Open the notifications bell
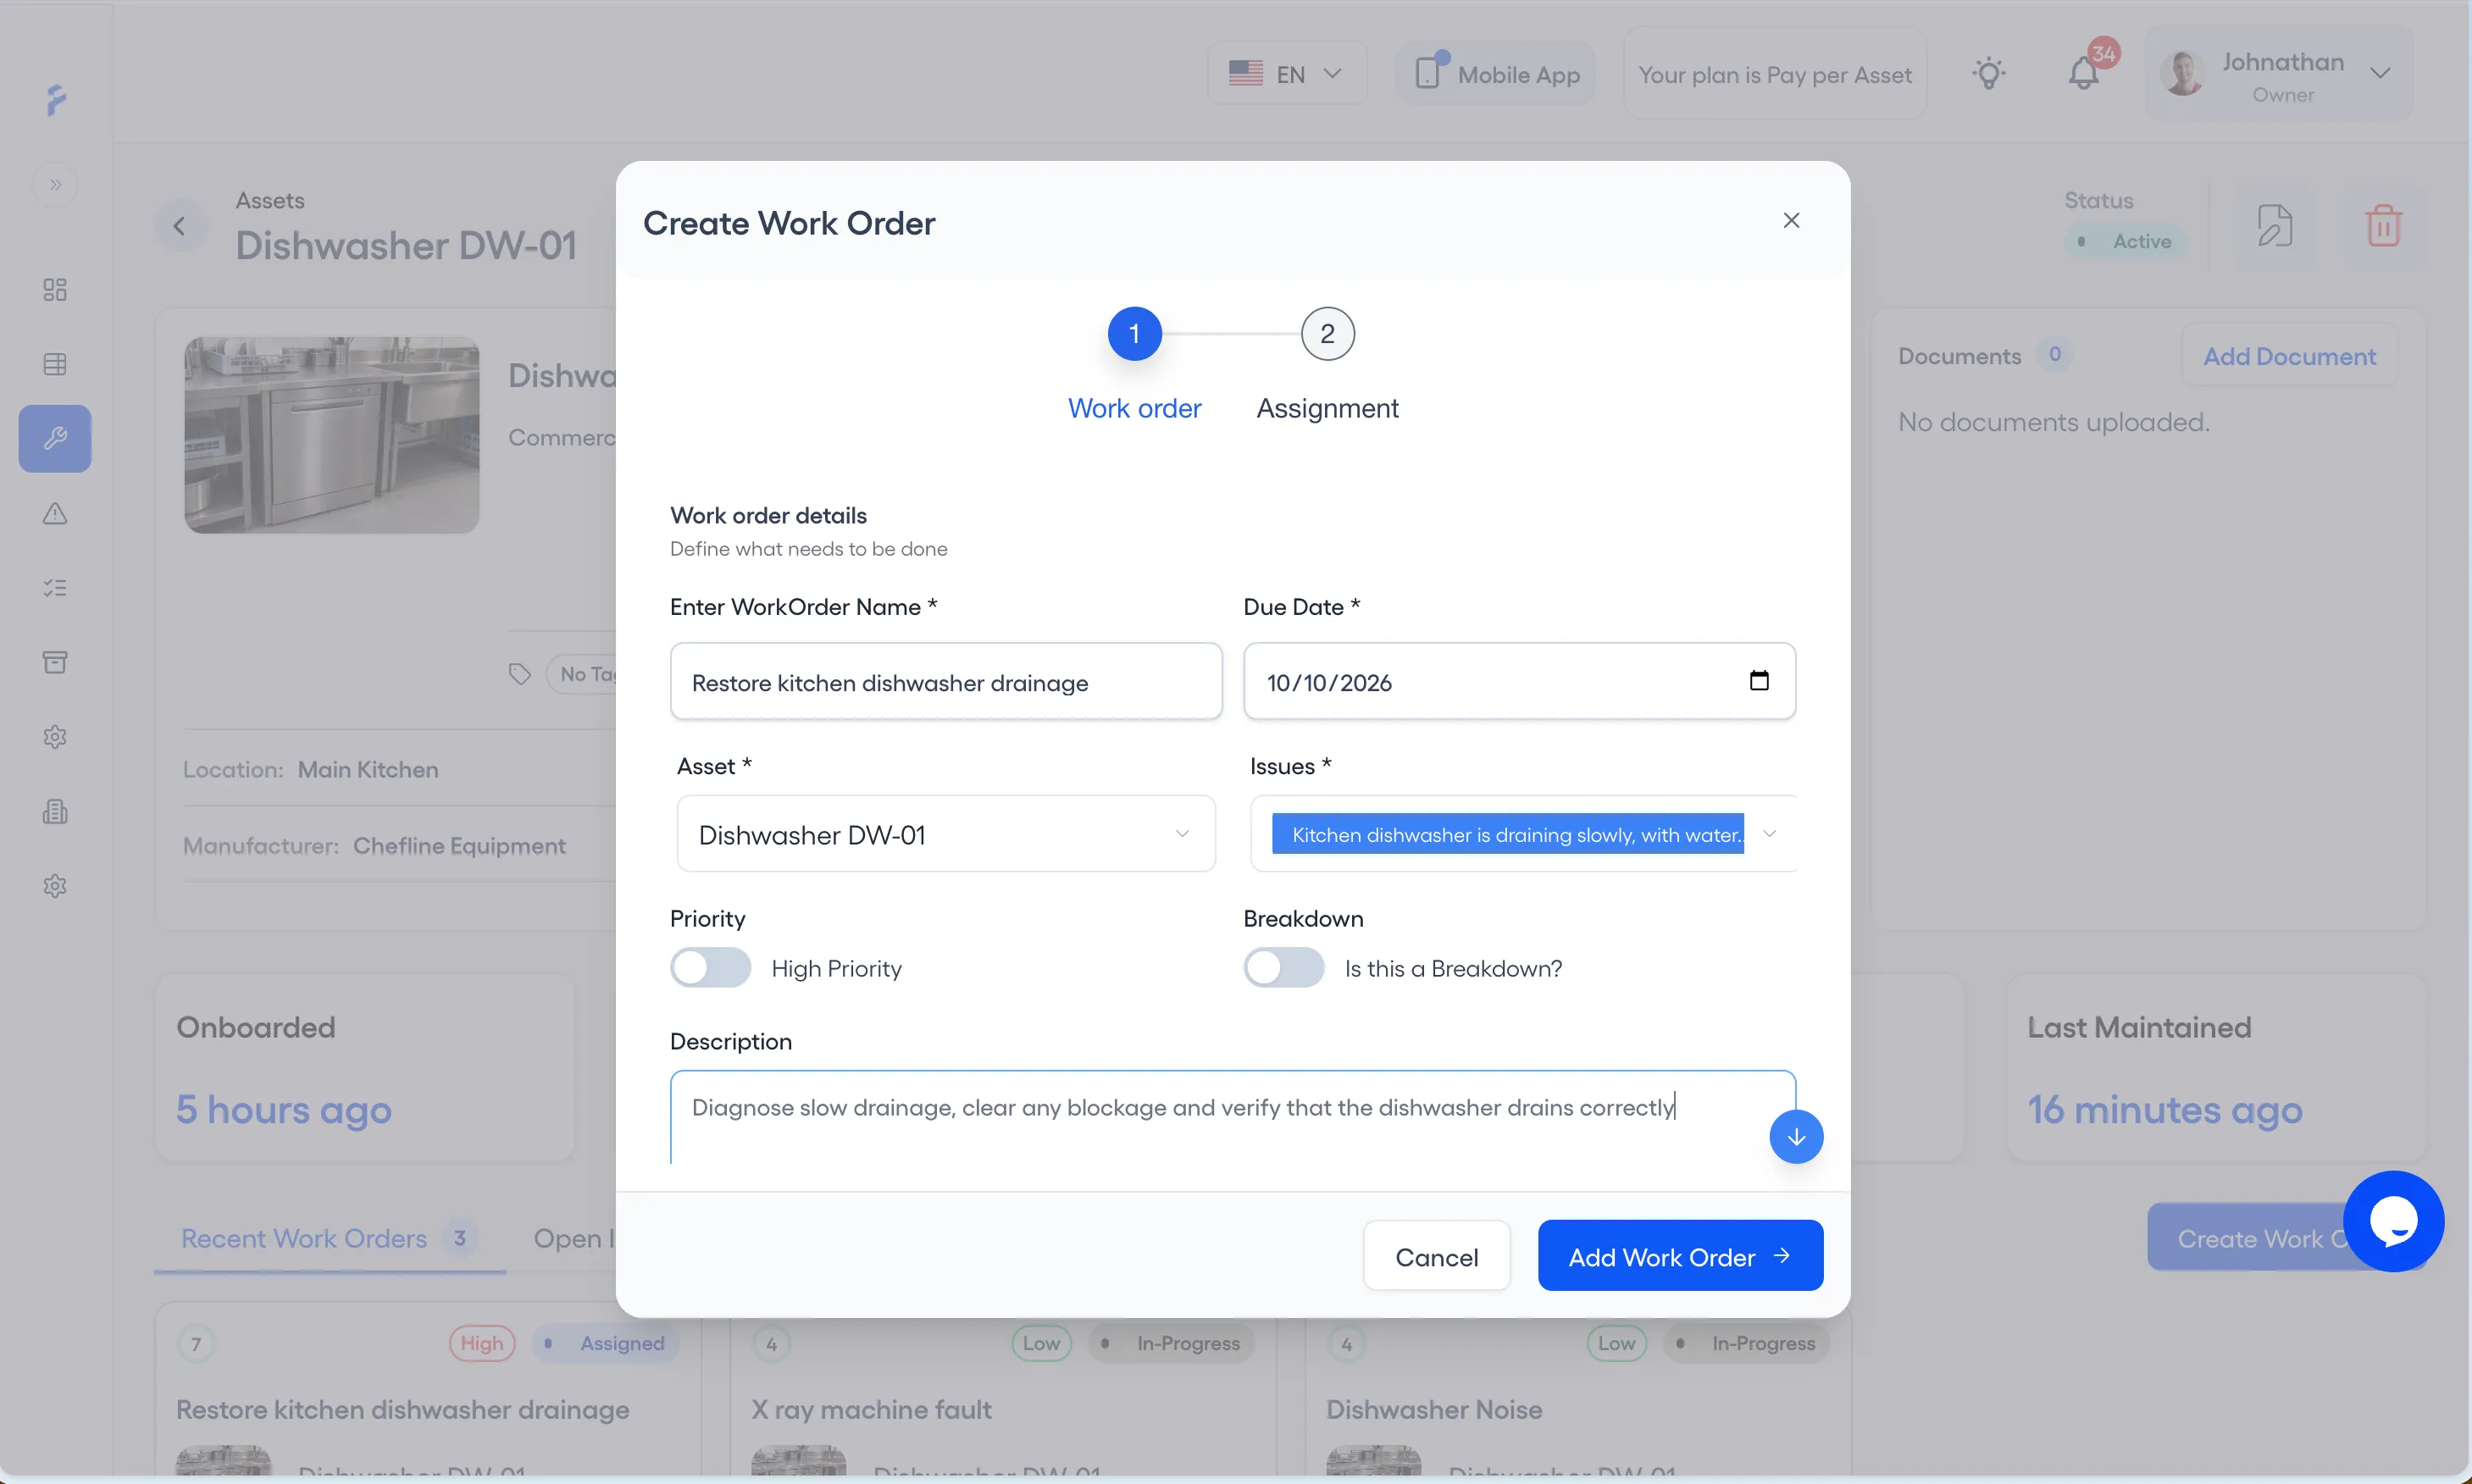This screenshot has width=2472, height=1484. pos(2083,74)
